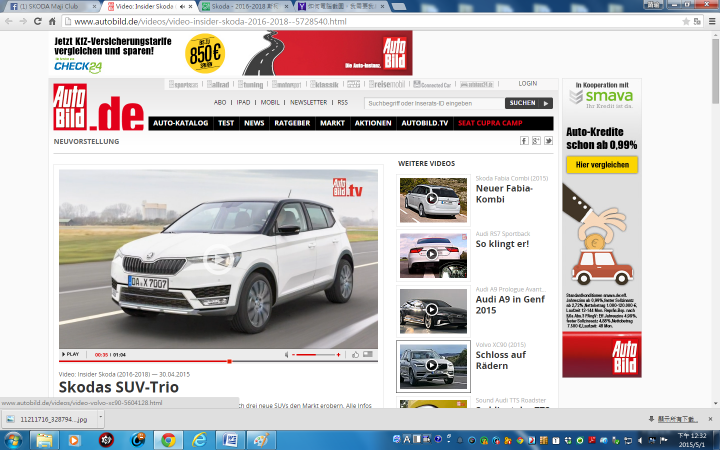Click the RSS link
The height and width of the screenshot is (450, 720).
coord(343,102)
